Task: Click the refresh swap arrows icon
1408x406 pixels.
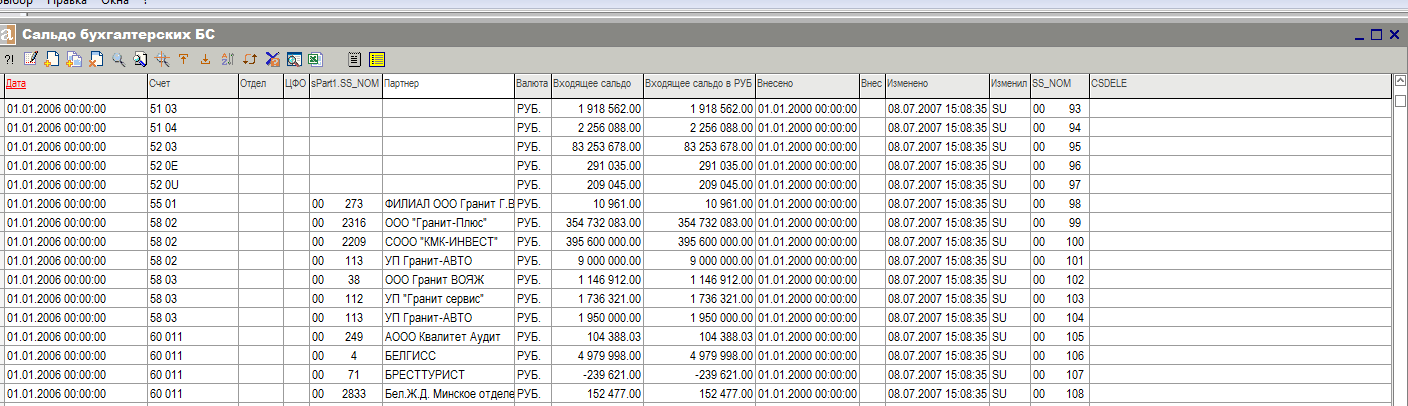Action: [x=250, y=60]
